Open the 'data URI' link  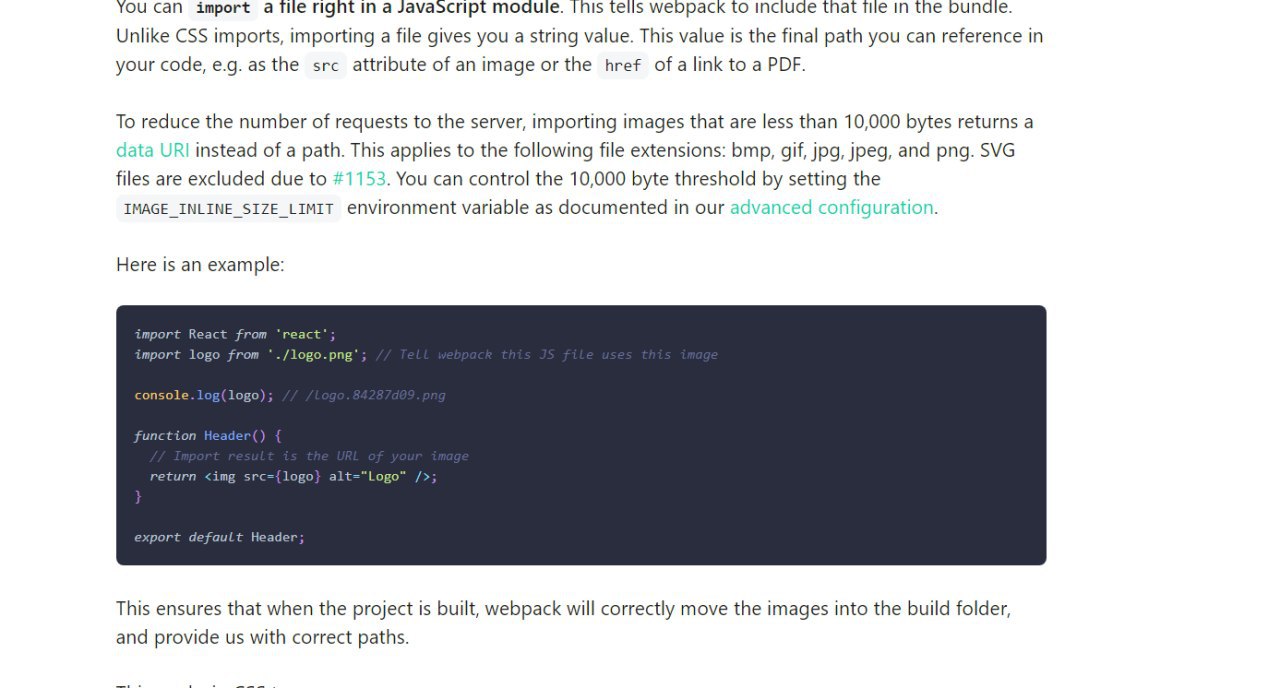[152, 150]
